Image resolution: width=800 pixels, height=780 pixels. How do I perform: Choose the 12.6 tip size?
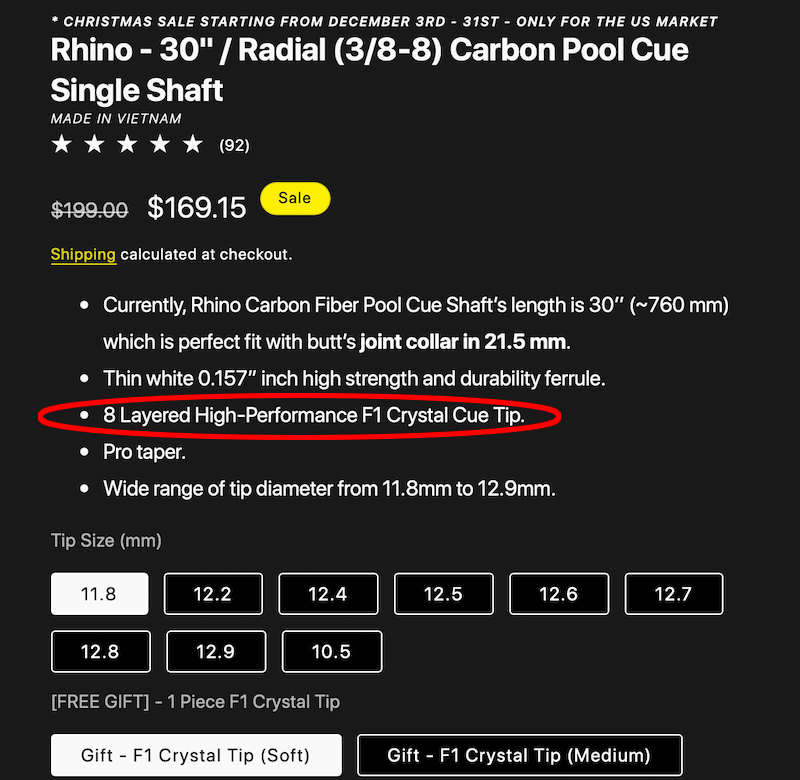(x=558, y=594)
